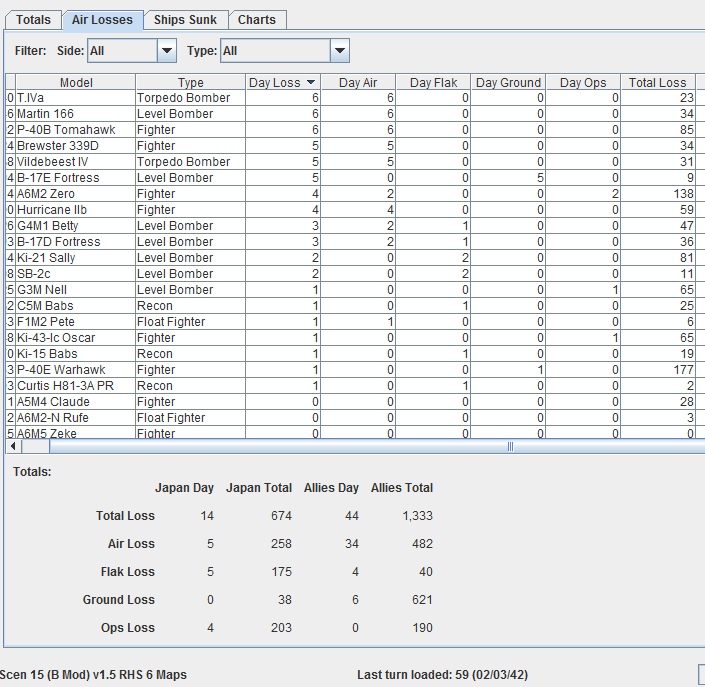Screen dimensions: 705x687
Task: Click the Flak Loss label in Totals
Action: point(128,572)
